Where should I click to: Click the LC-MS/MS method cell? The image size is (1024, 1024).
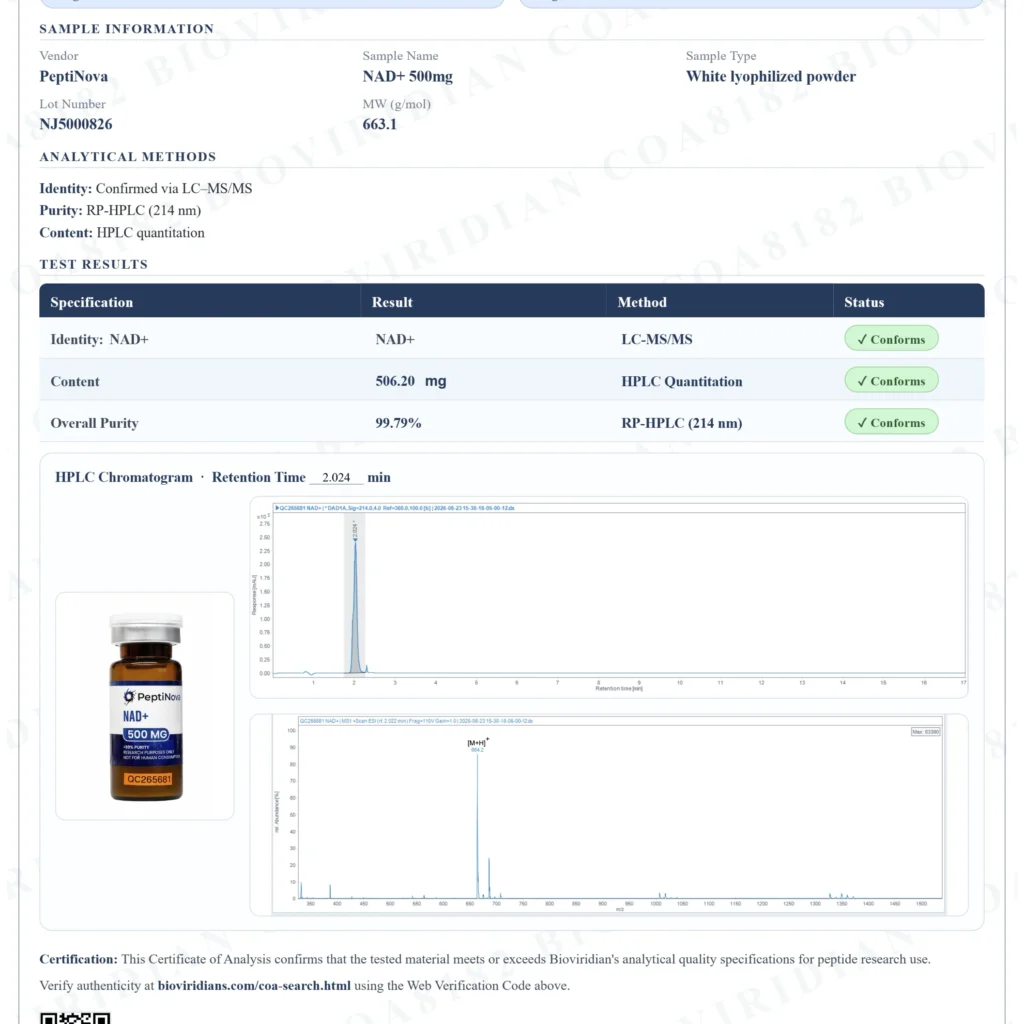coord(657,340)
